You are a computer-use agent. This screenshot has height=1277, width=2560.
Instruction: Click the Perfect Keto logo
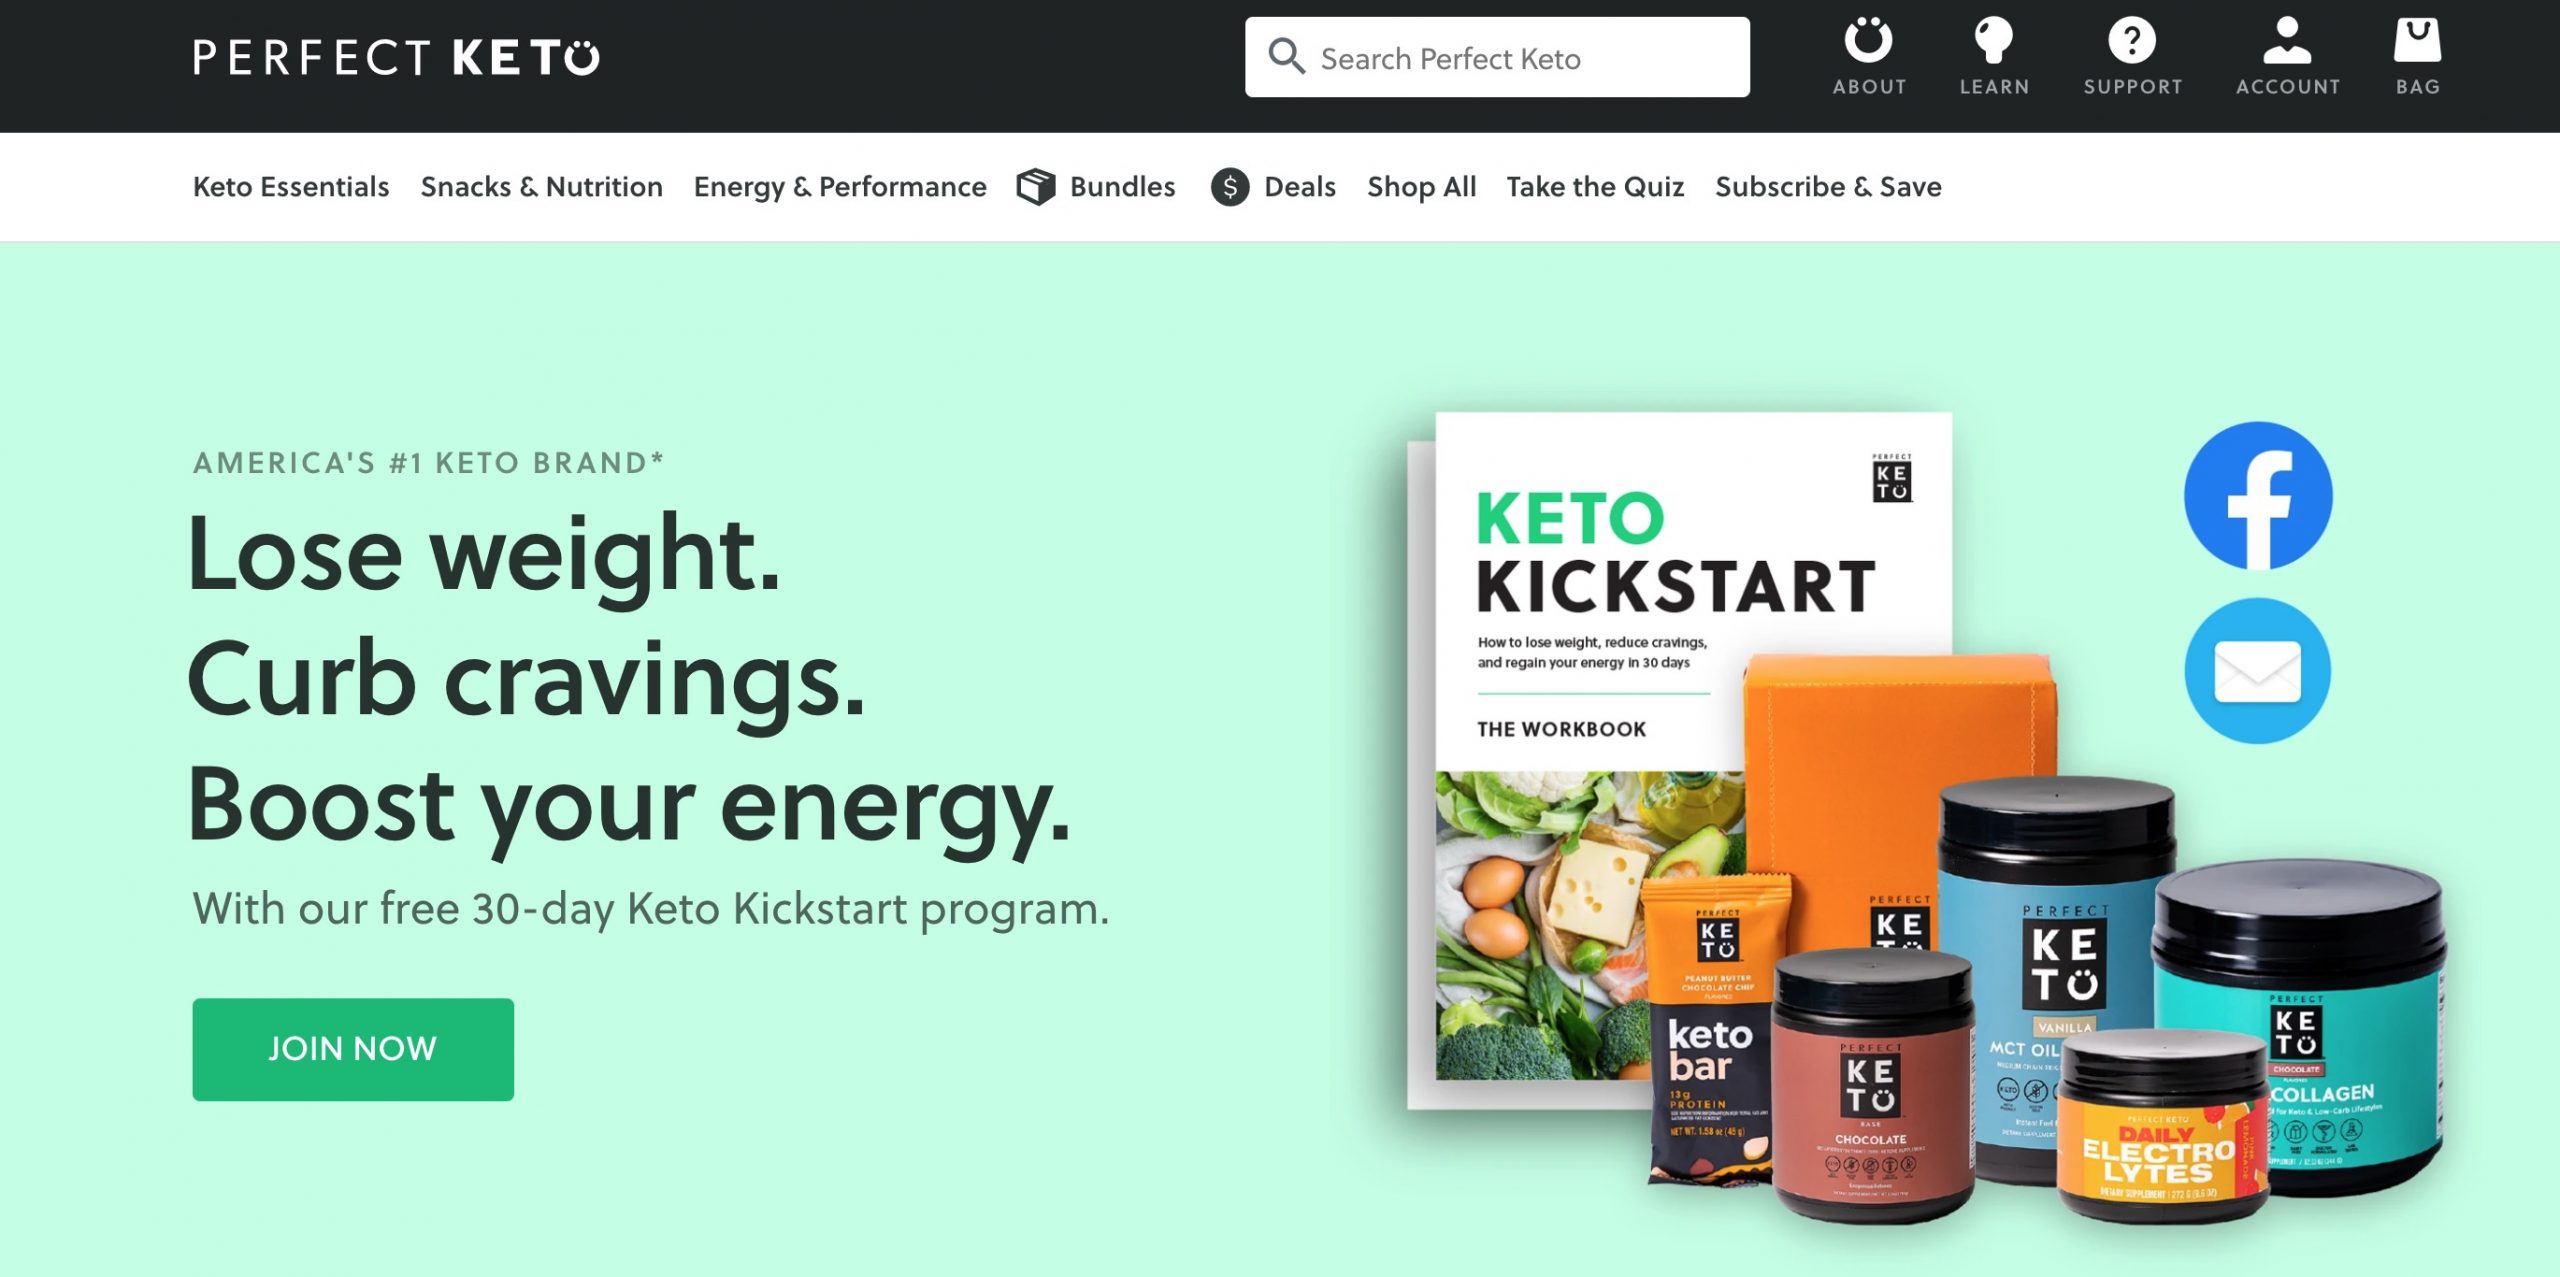coord(396,57)
